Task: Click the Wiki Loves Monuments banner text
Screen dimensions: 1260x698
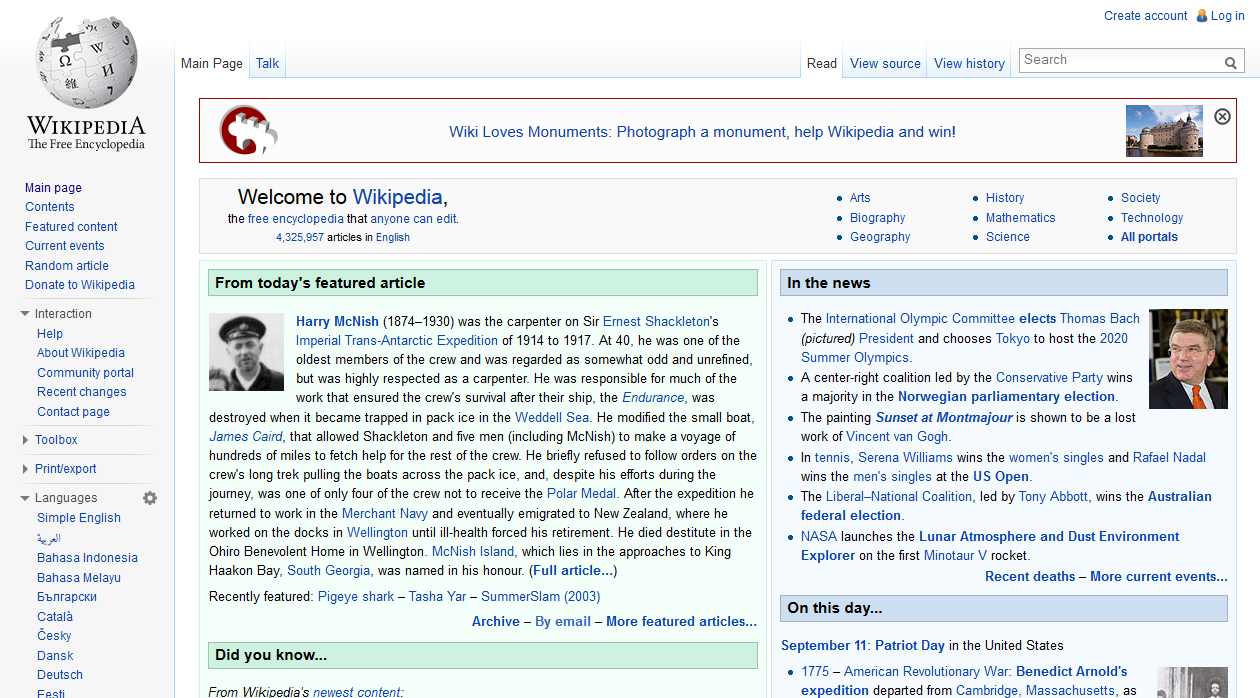Action: (x=702, y=132)
